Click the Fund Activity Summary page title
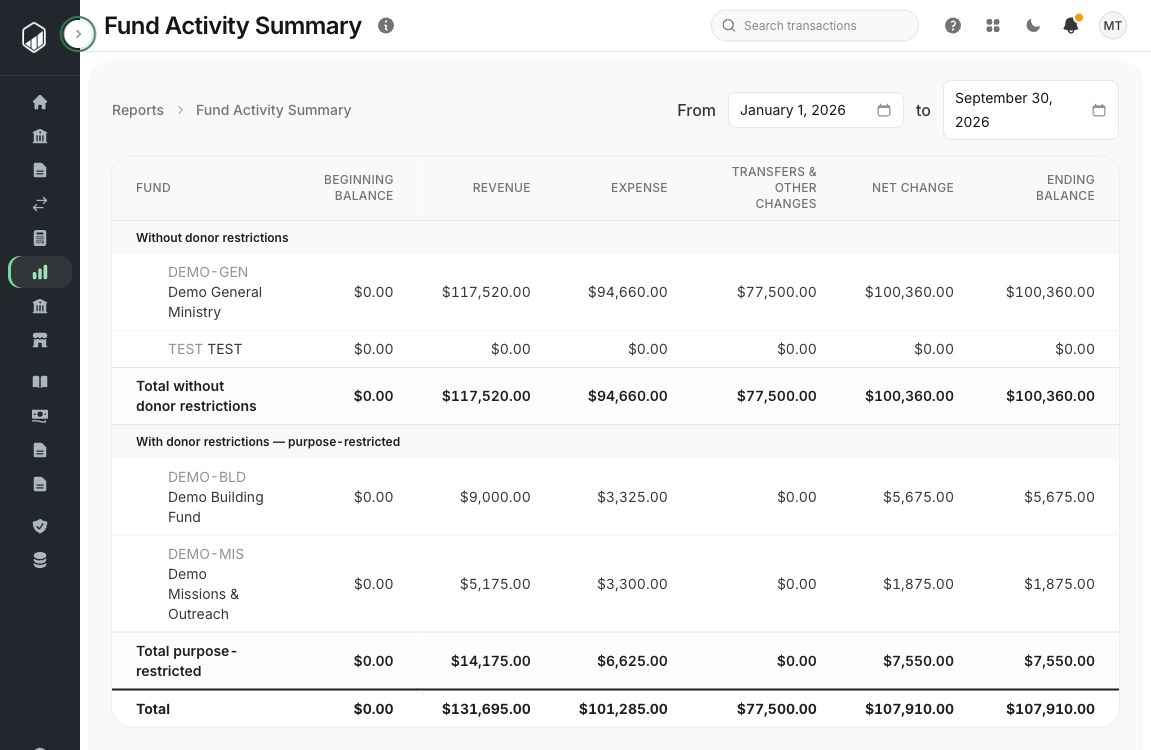 pos(233,26)
